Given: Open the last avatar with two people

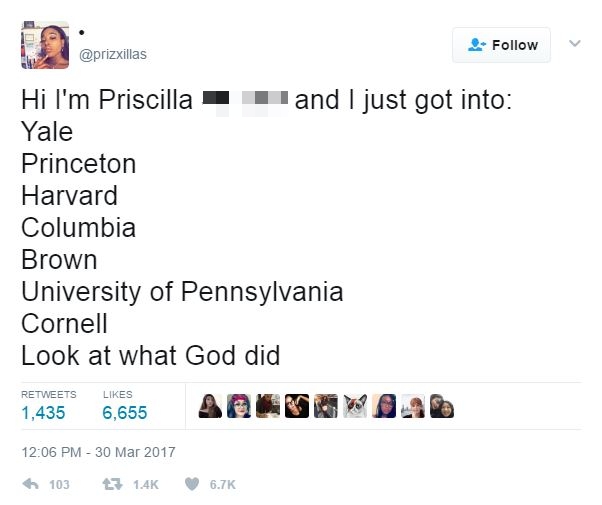Looking at the screenshot, I should [x=442, y=406].
